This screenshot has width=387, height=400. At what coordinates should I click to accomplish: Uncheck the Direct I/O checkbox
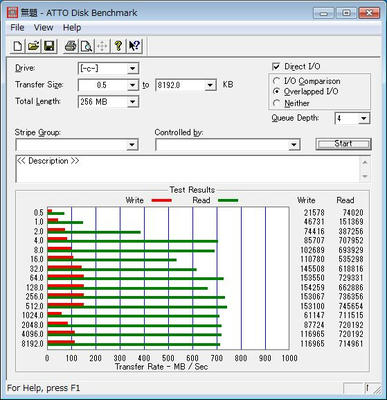[x=276, y=66]
